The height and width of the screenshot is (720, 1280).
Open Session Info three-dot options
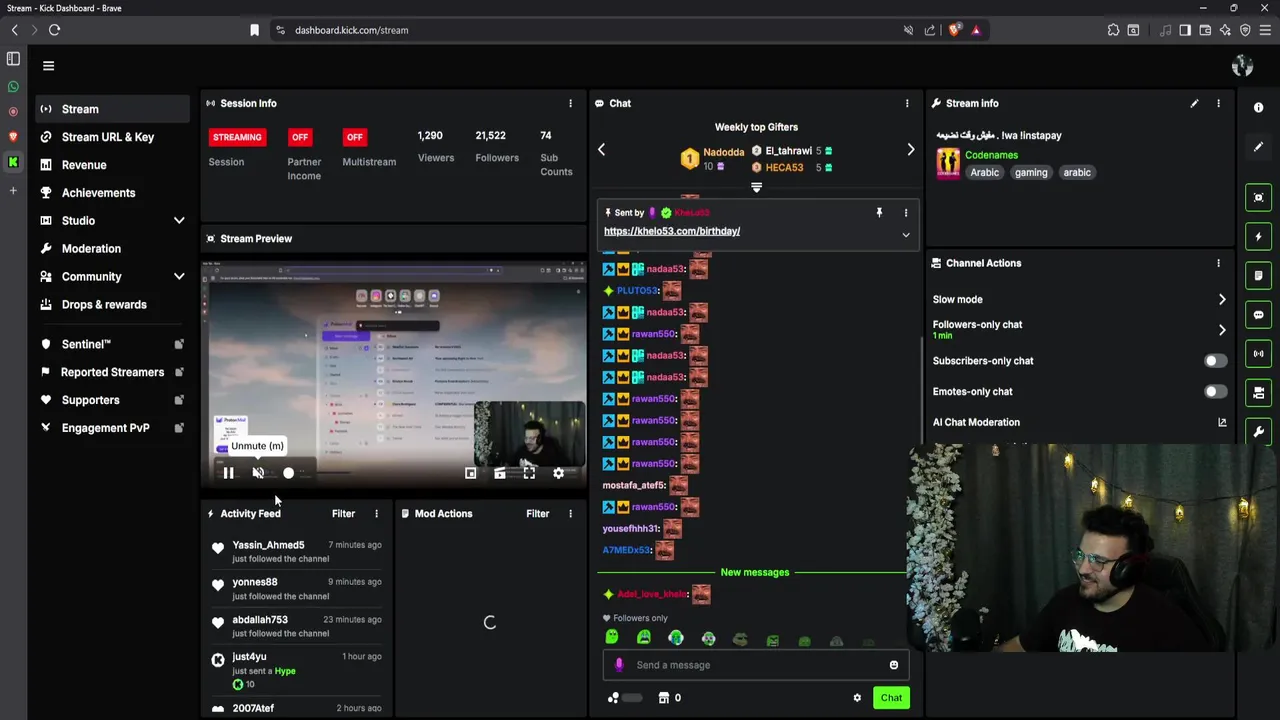pyautogui.click(x=570, y=103)
